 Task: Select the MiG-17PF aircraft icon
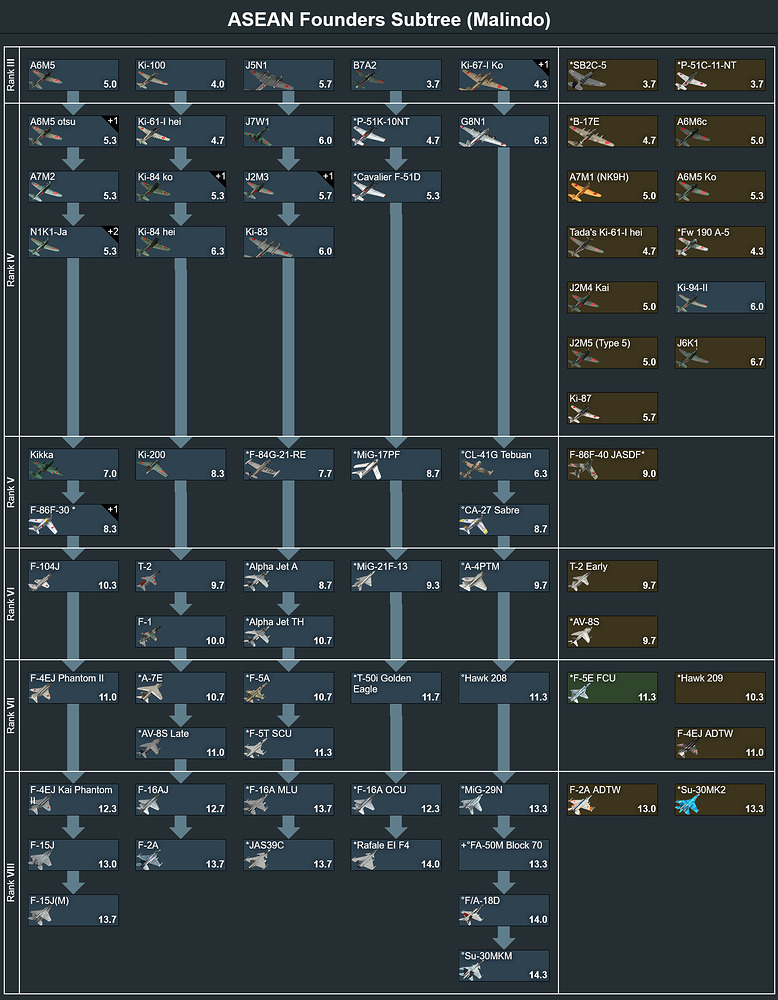tap(368, 471)
